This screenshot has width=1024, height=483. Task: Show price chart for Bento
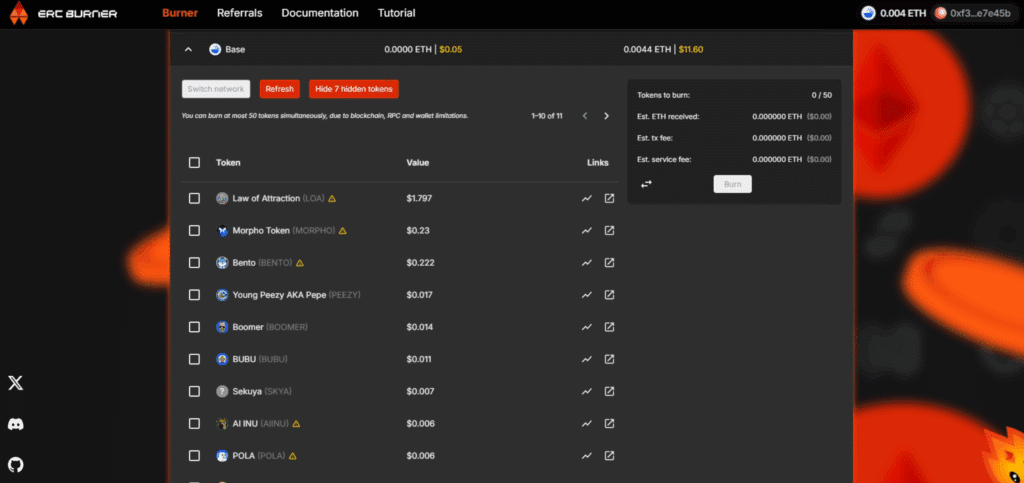[x=586, y=262]
